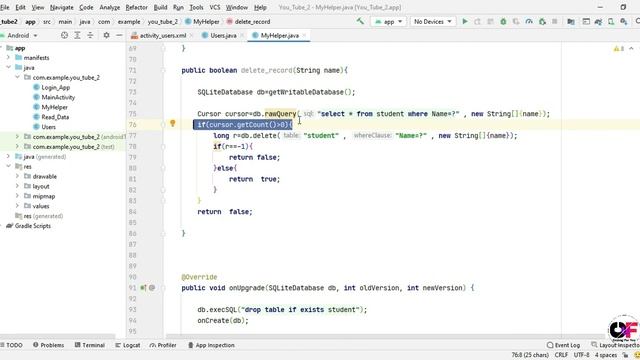
Task: Click MyHelper breadcrumb in navigation bar
Action: coord(202,22)
